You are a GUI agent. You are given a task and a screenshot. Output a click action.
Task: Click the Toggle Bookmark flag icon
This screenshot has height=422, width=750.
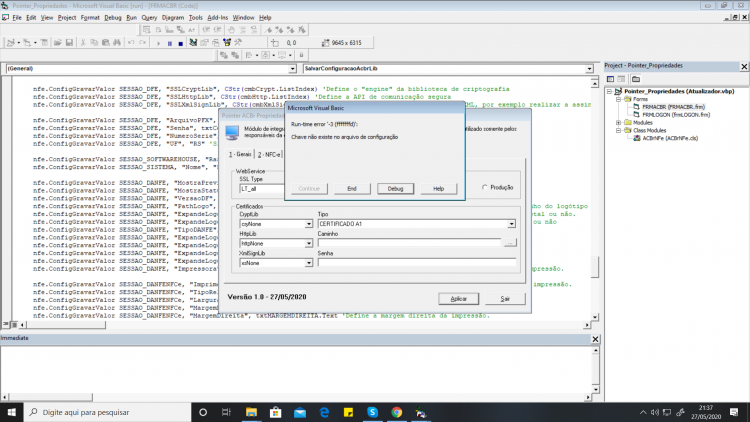[x=268, y=30]
